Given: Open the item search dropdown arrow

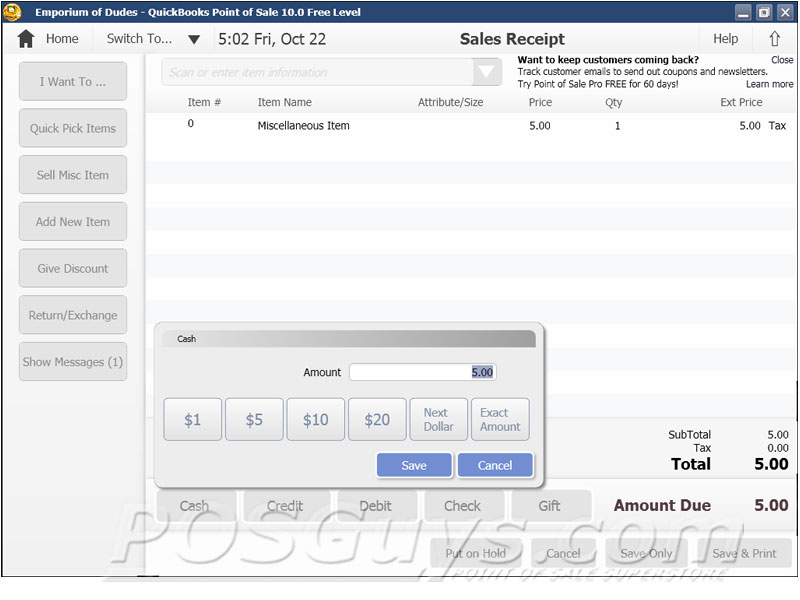Looking at the screenshot, I should (x=486, y=72).
